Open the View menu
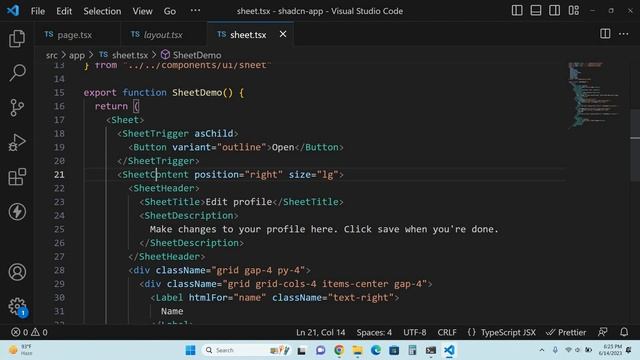 (x=142, y=11)
